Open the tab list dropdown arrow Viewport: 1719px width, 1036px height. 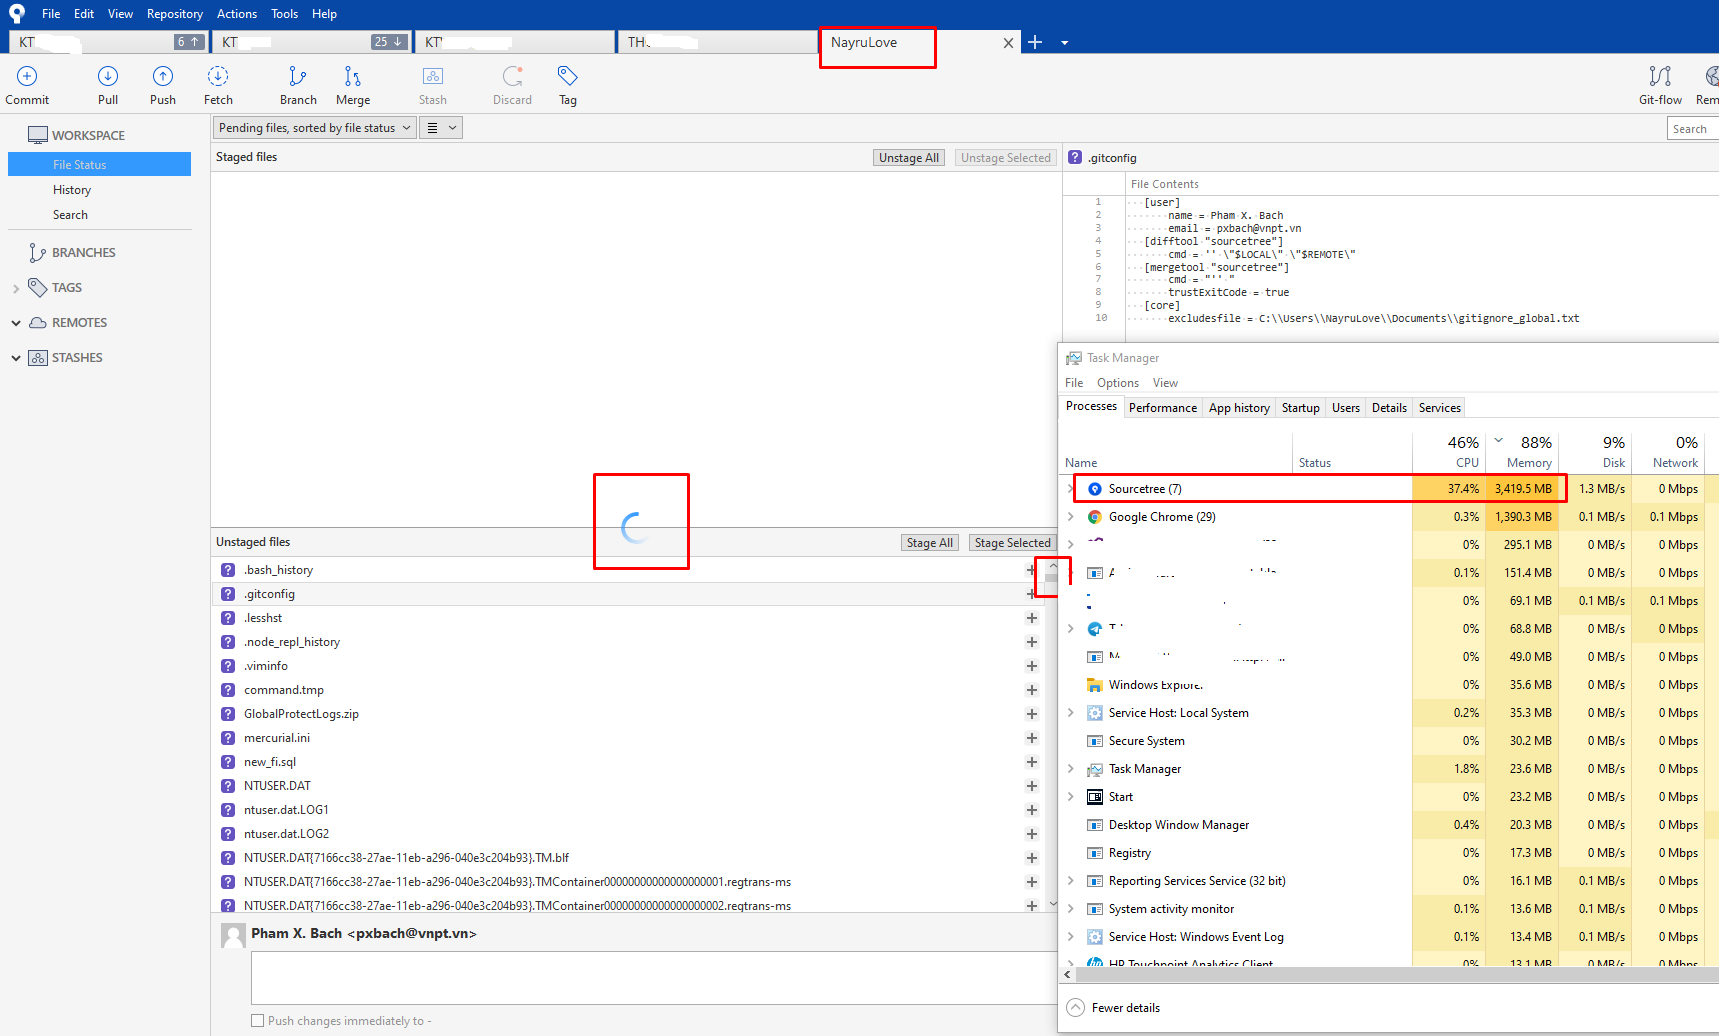(x=1064, y=43)
